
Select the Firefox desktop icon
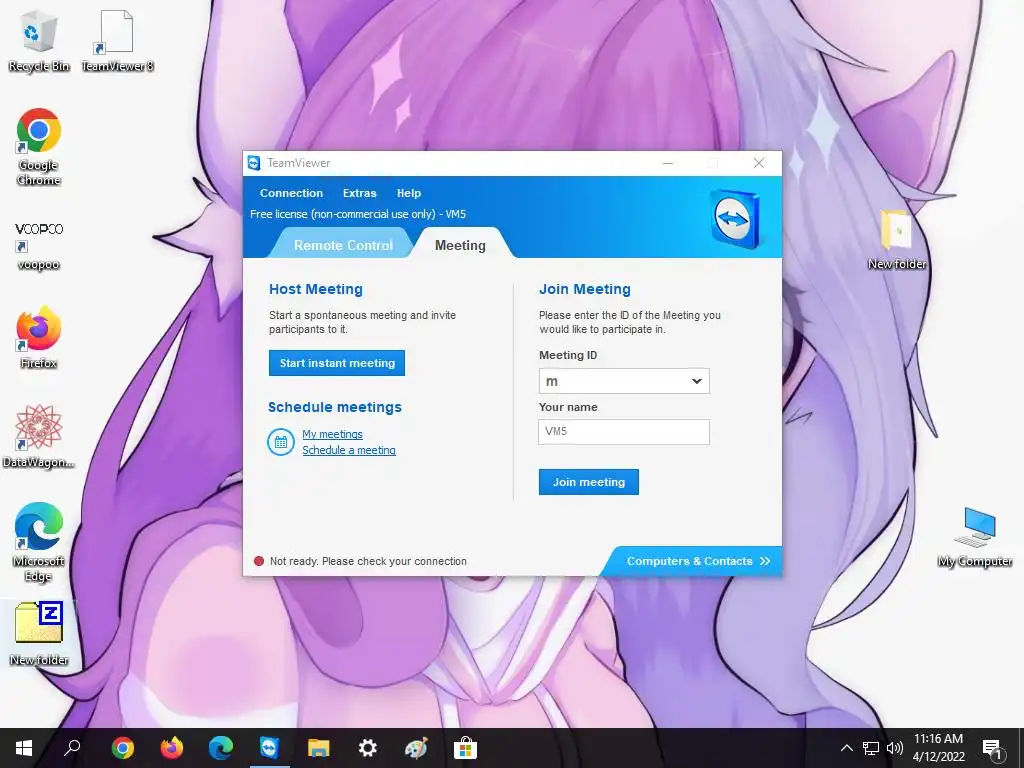click(39, 337)
